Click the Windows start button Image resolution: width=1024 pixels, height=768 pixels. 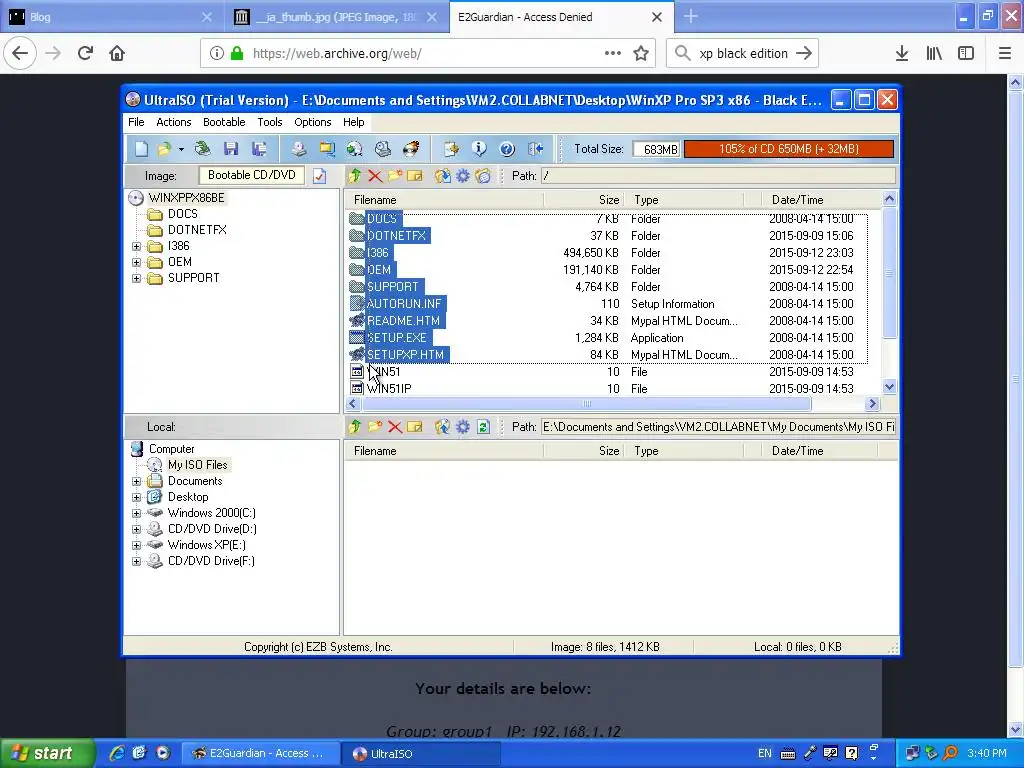(46, 754)
